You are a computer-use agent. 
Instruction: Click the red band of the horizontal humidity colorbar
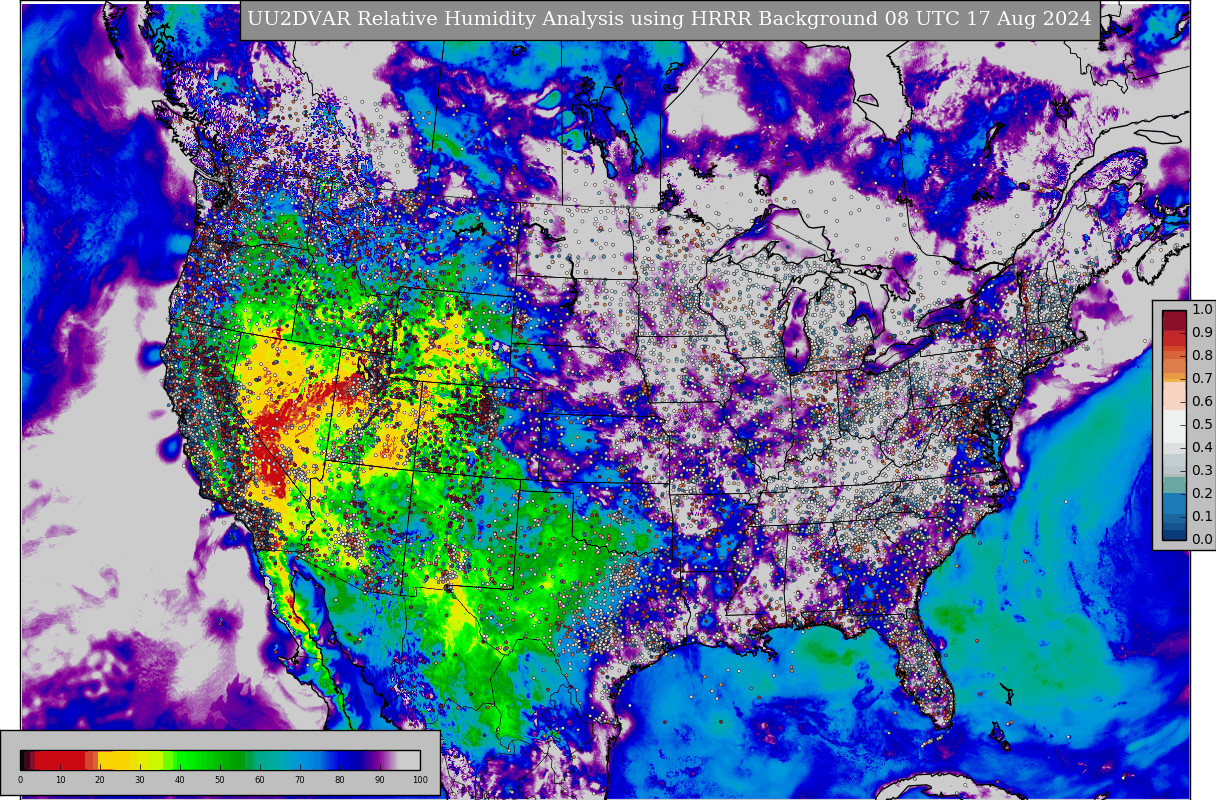[60, 760]
